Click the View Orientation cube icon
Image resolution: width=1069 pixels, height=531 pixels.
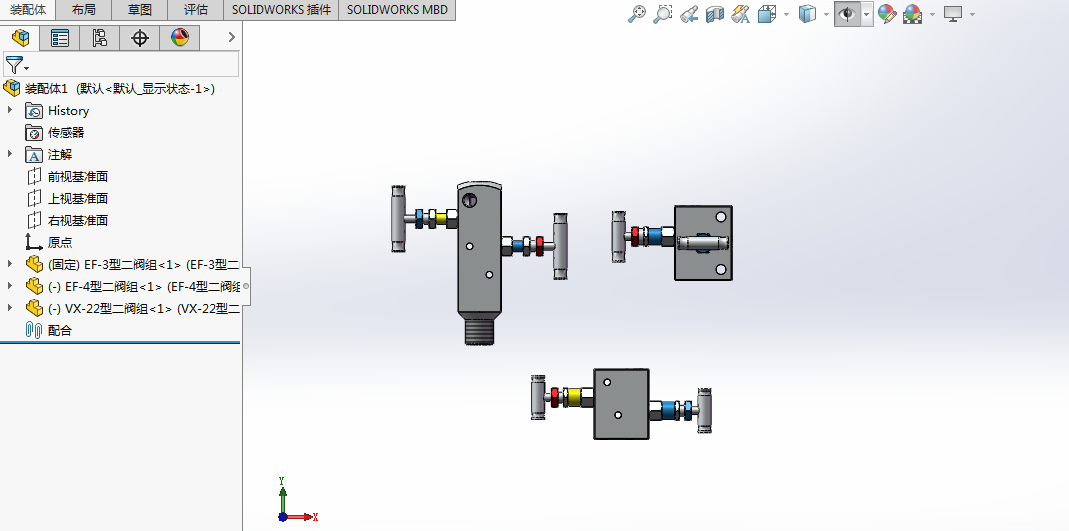coord(767,14)
